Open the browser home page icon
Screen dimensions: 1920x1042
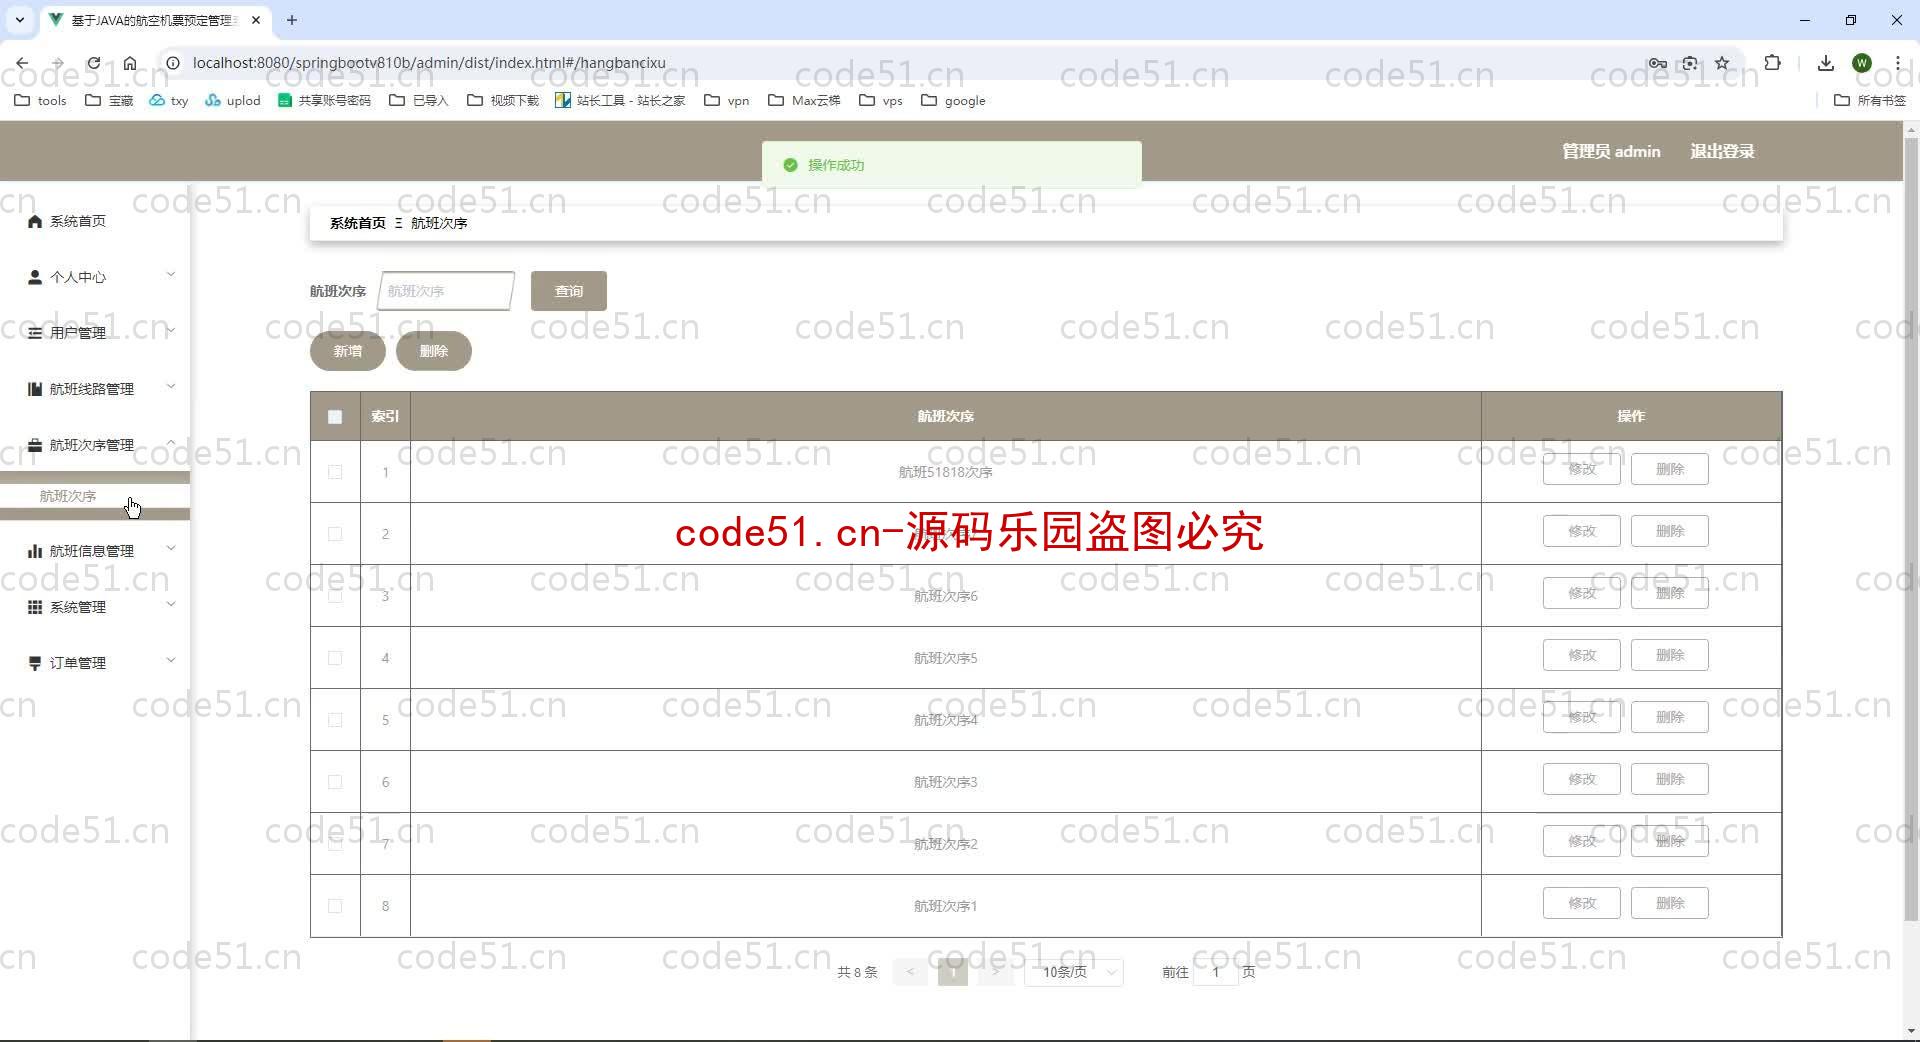click(130, 63)
